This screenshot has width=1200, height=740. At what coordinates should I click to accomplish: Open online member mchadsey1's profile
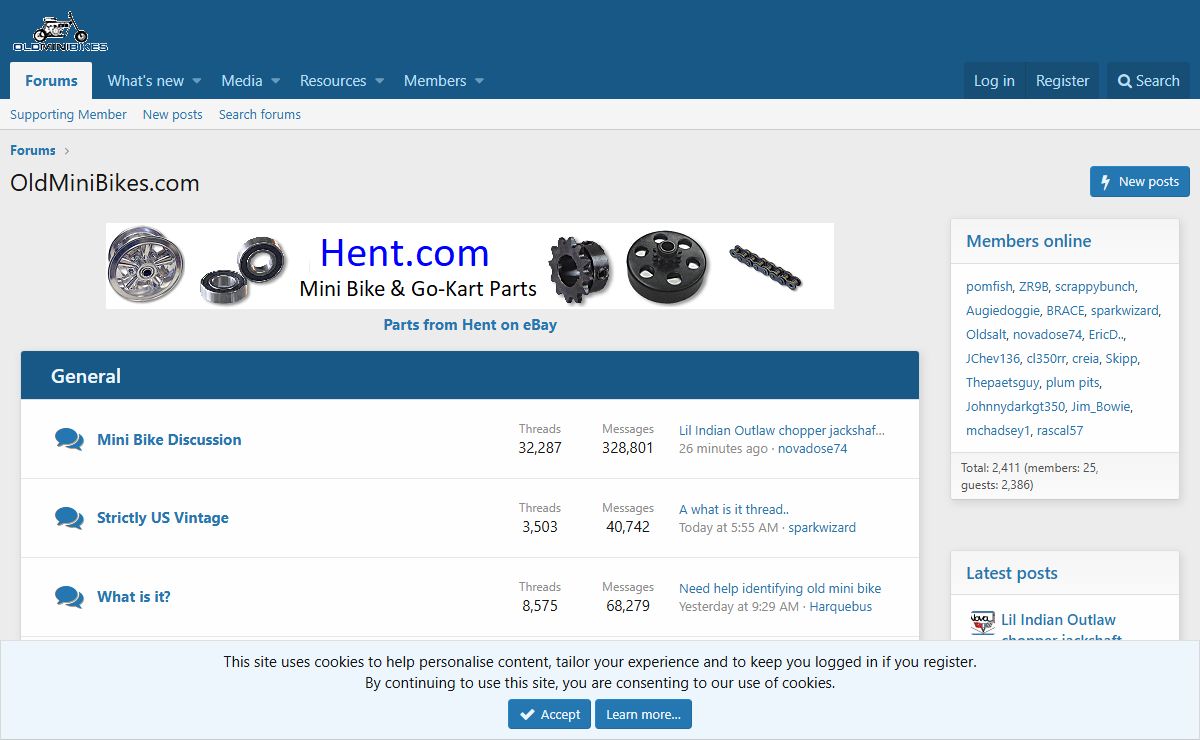998,431
